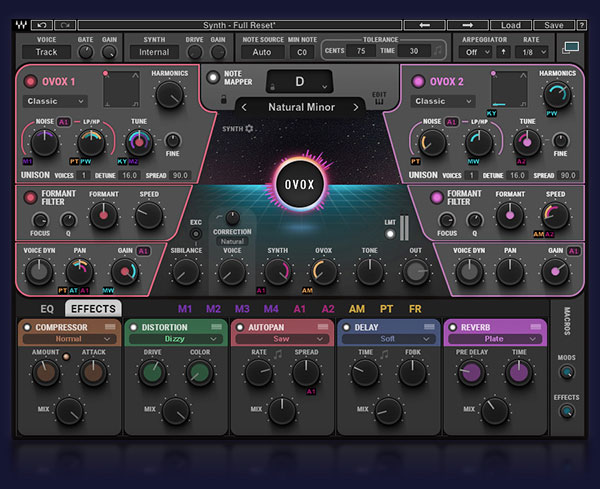Image resolution: width=600 pixels, height=489 pixels.
Task: Select previous scale with left chevron
Action: tap(244, 108)
